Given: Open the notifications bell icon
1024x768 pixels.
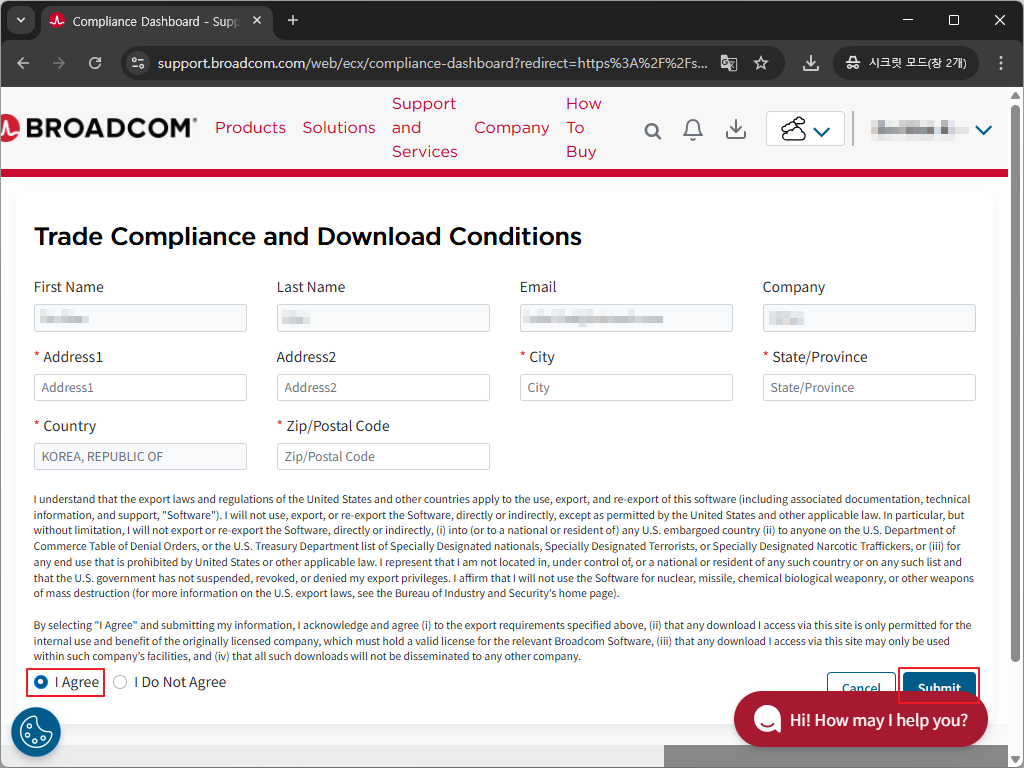Looking at the screenshot, I should pos(693,130).
